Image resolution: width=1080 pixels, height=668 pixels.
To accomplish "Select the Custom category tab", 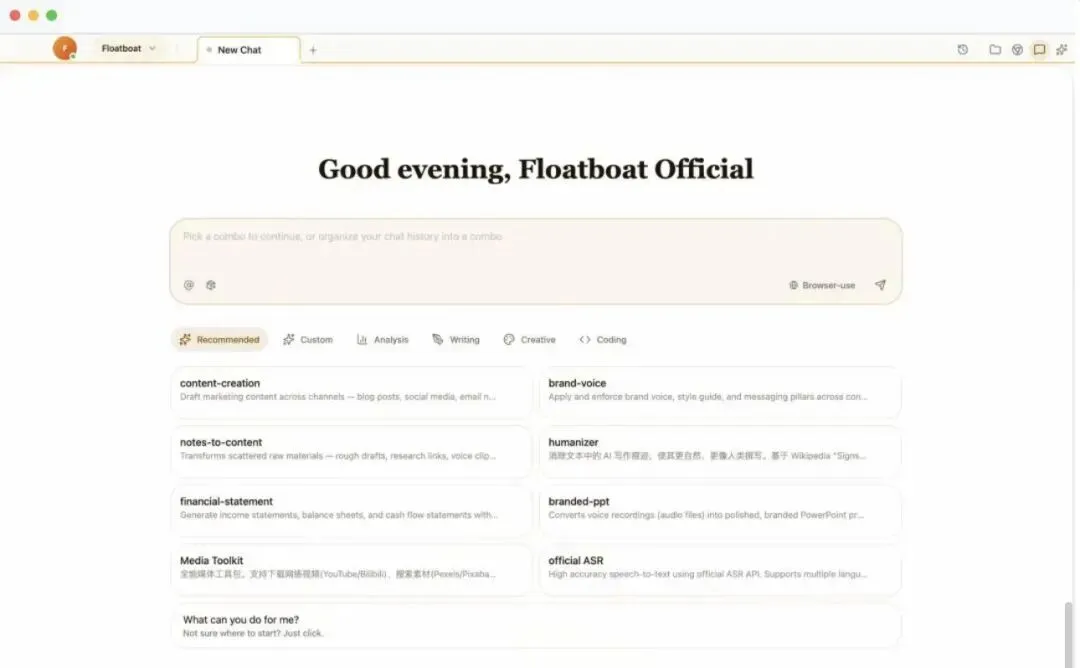I will point(308,340).
